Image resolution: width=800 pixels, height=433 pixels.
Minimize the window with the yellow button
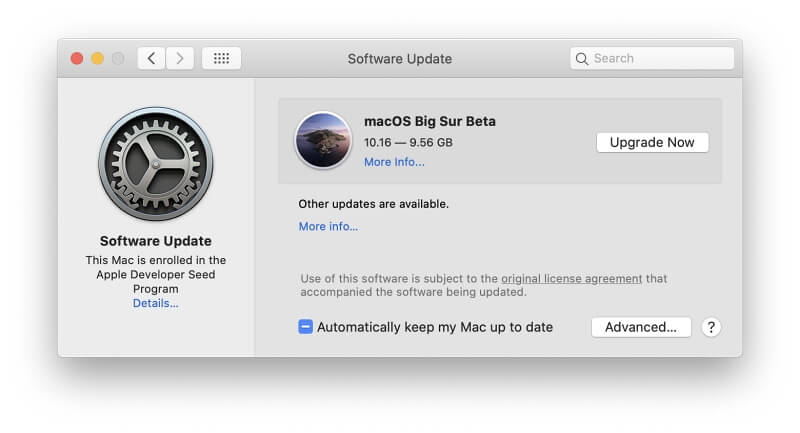pos(97,58)
